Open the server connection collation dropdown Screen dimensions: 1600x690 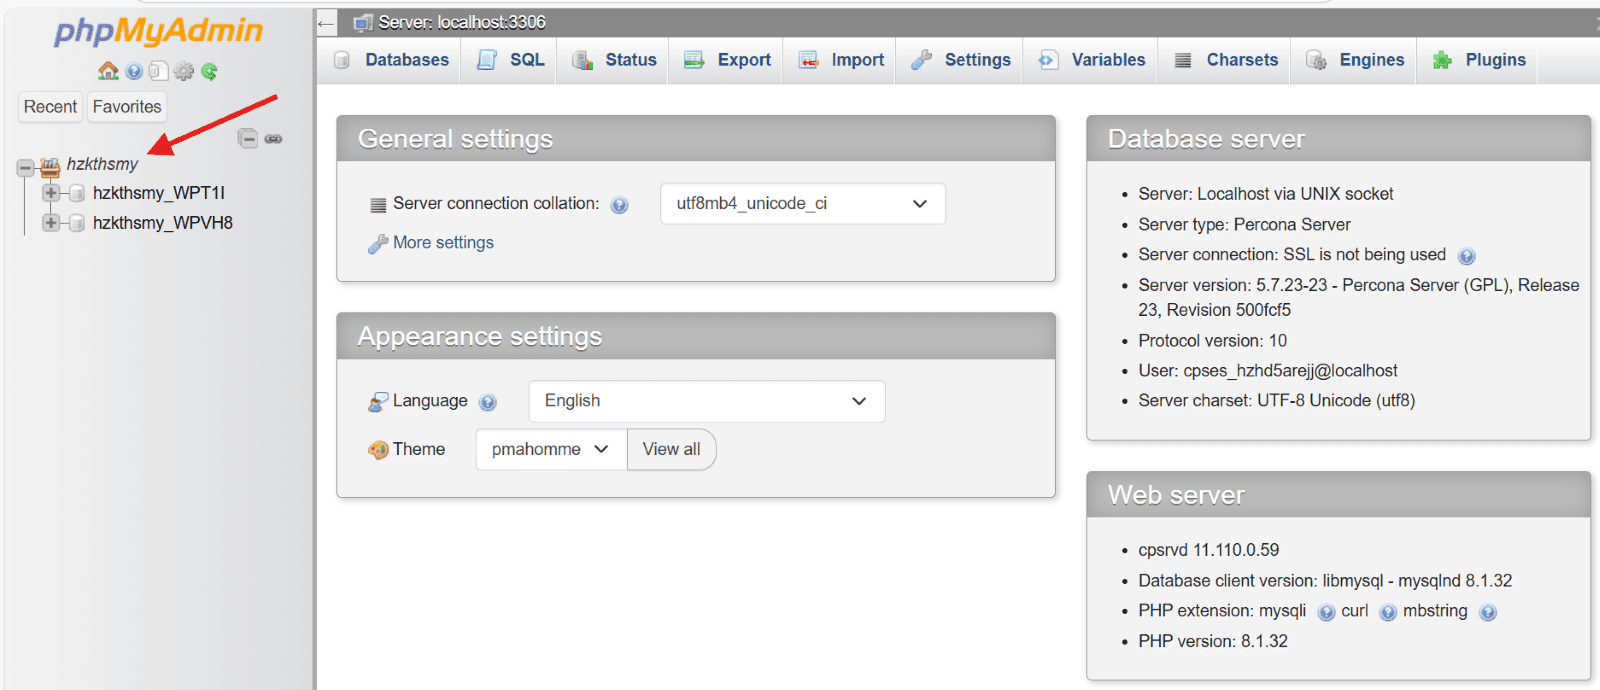pyautogui.click(x=802, y=204)
